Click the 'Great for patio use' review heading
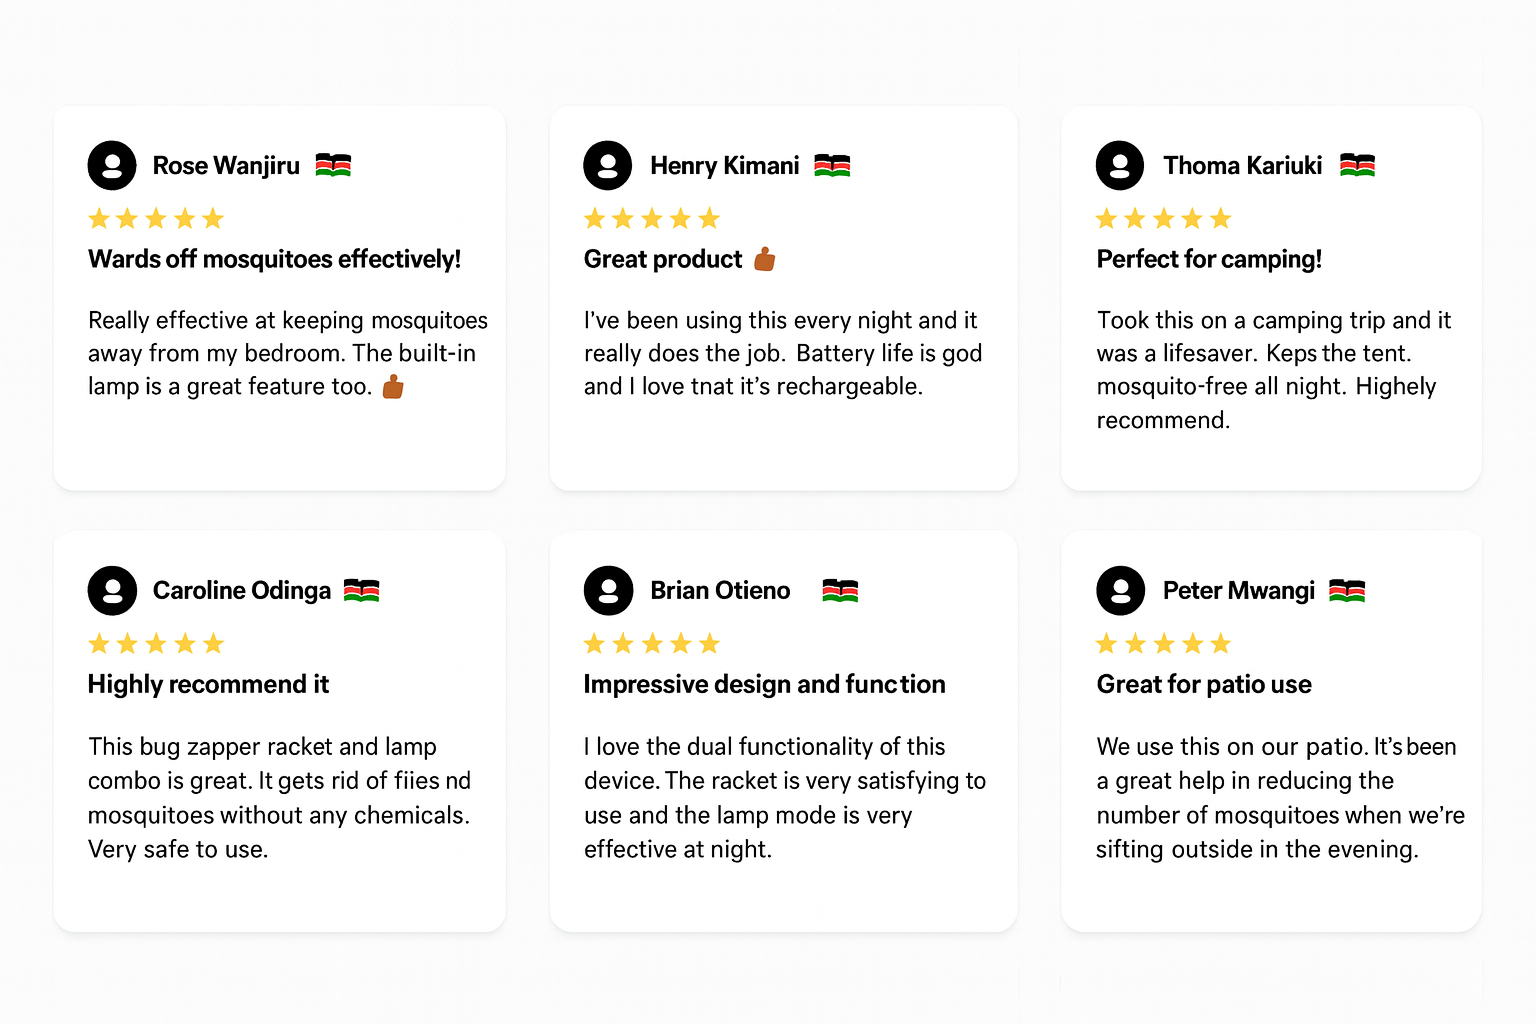1536x1024 pixels. [1204, 684]
